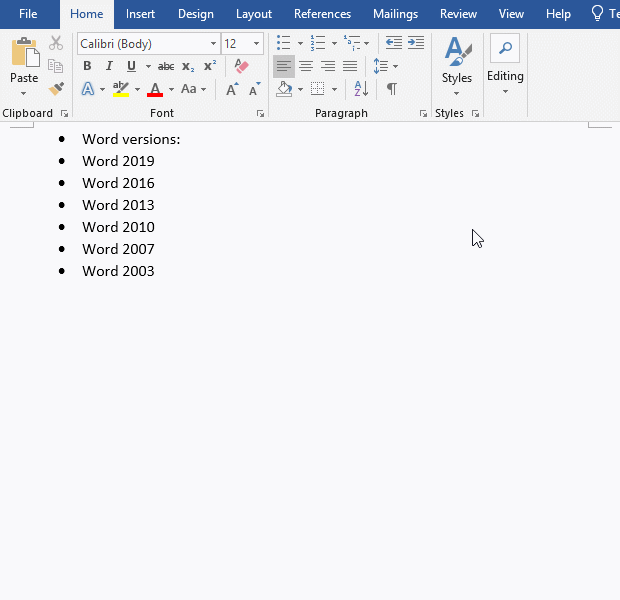This screenshot has width=620, height=600.
Task: Click the Sort A-Z icon
Action: pyautogui.click(x=361, y=89)
